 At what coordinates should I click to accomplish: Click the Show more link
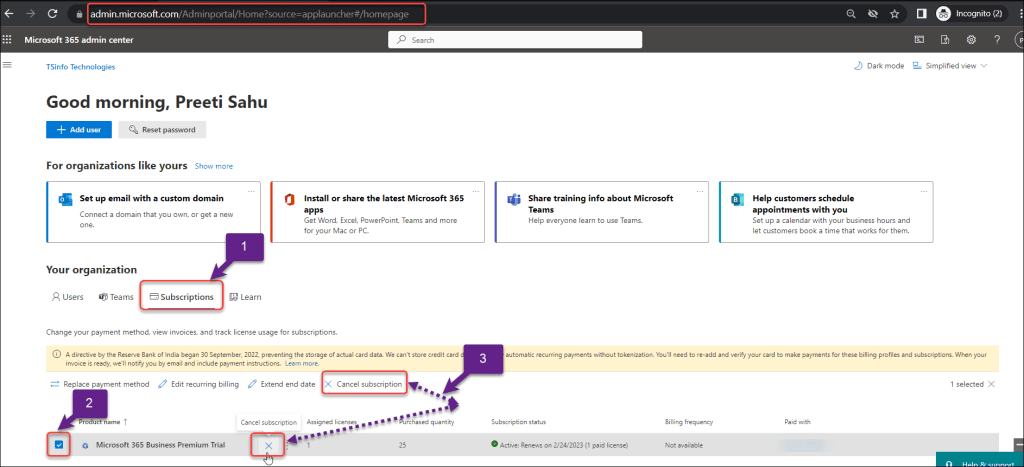(214, 167)
